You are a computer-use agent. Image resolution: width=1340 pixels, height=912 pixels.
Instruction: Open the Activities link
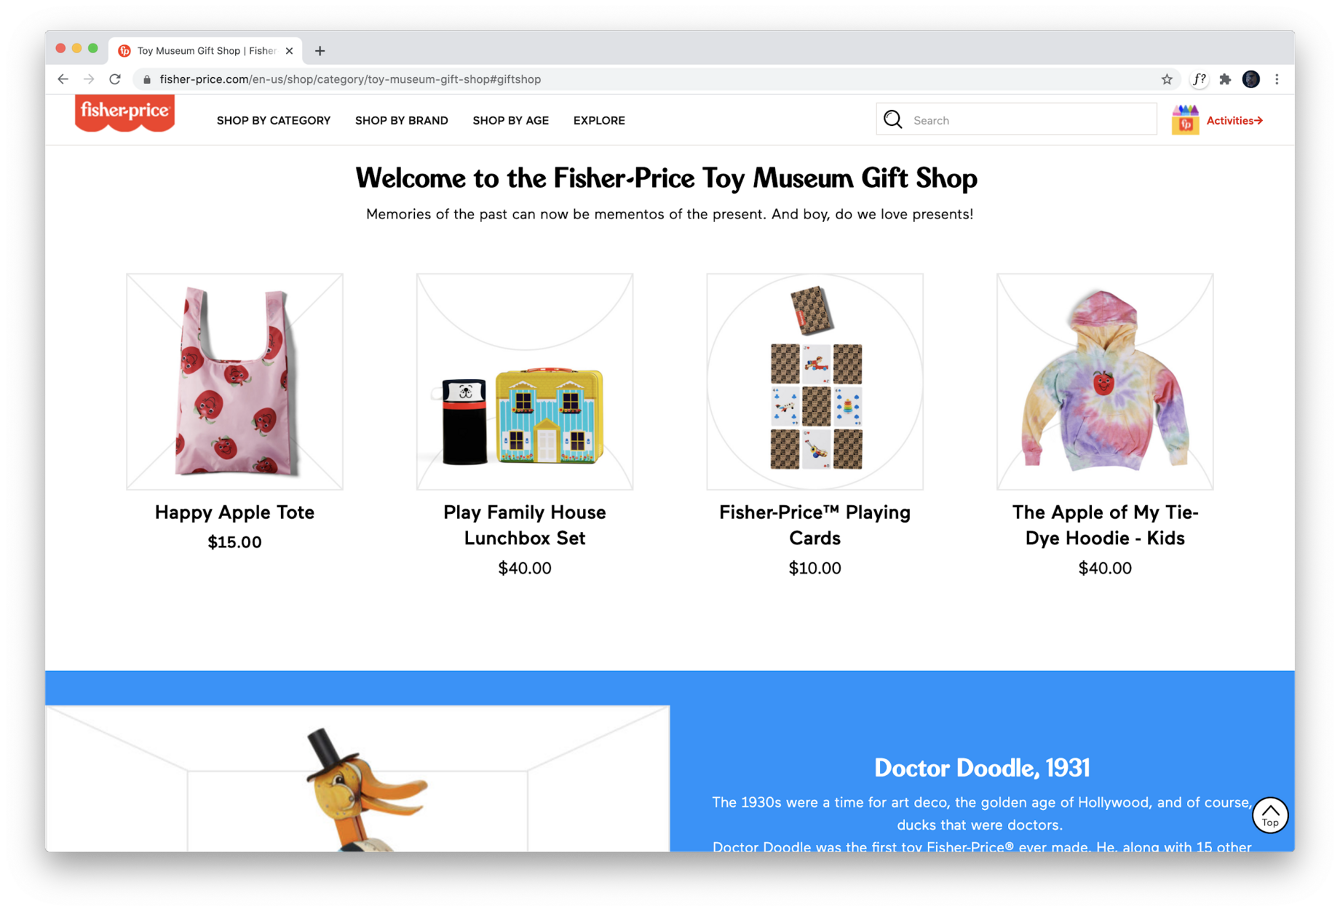1234,120
